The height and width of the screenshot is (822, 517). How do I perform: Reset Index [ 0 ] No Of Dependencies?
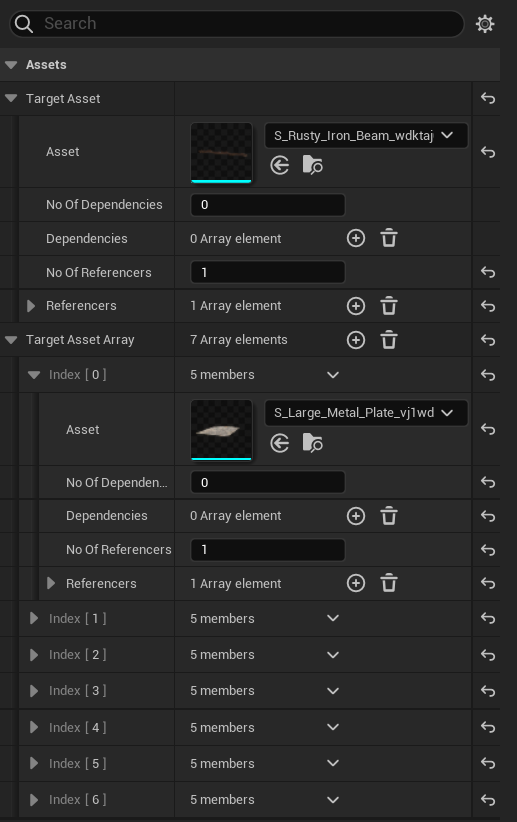(x=488, y=482)
